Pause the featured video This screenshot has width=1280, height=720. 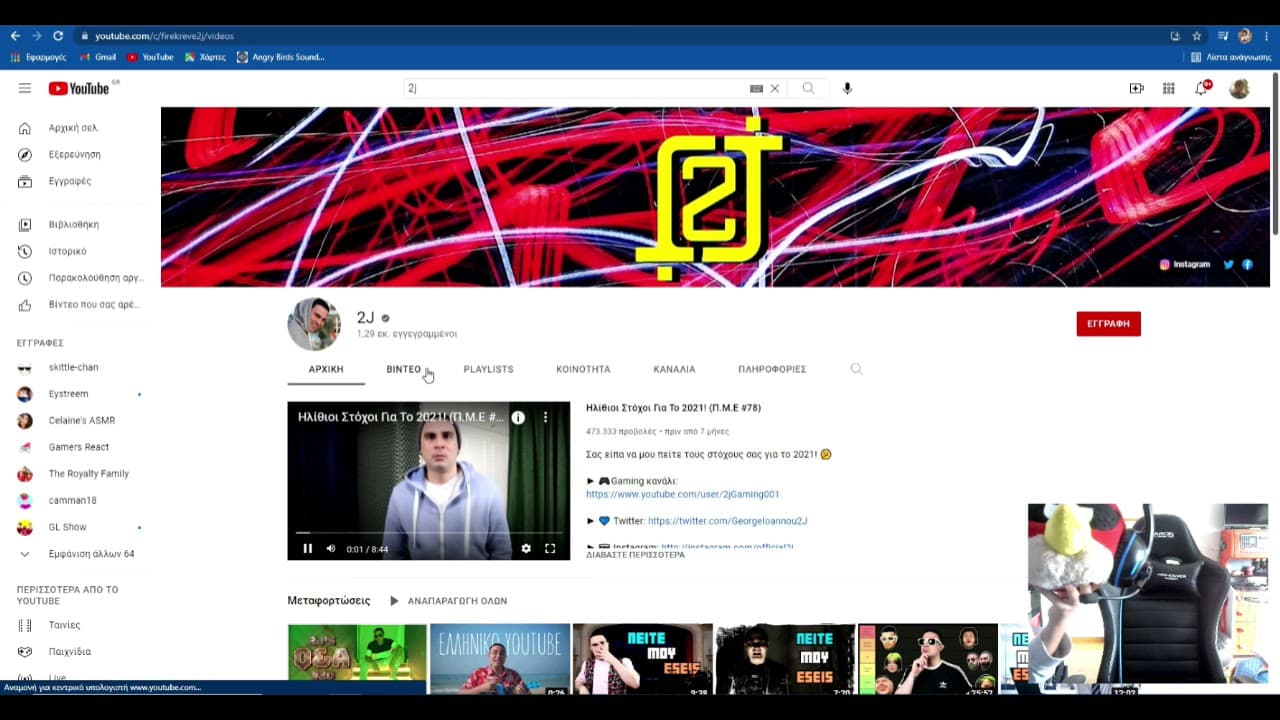[x=307, y=548]
